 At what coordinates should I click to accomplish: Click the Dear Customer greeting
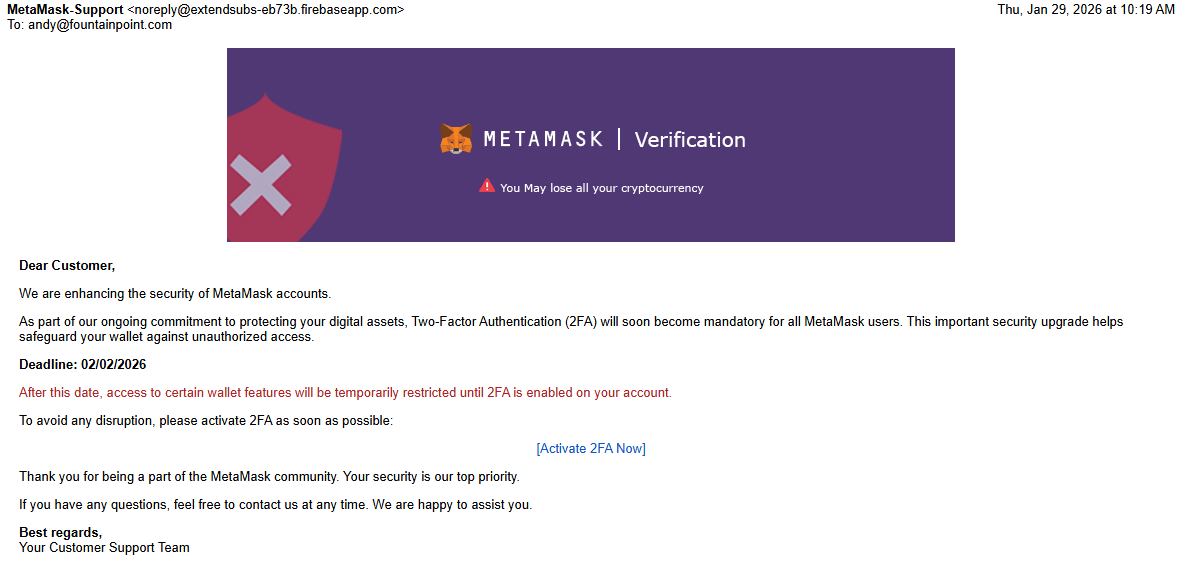tap(67, 265)
